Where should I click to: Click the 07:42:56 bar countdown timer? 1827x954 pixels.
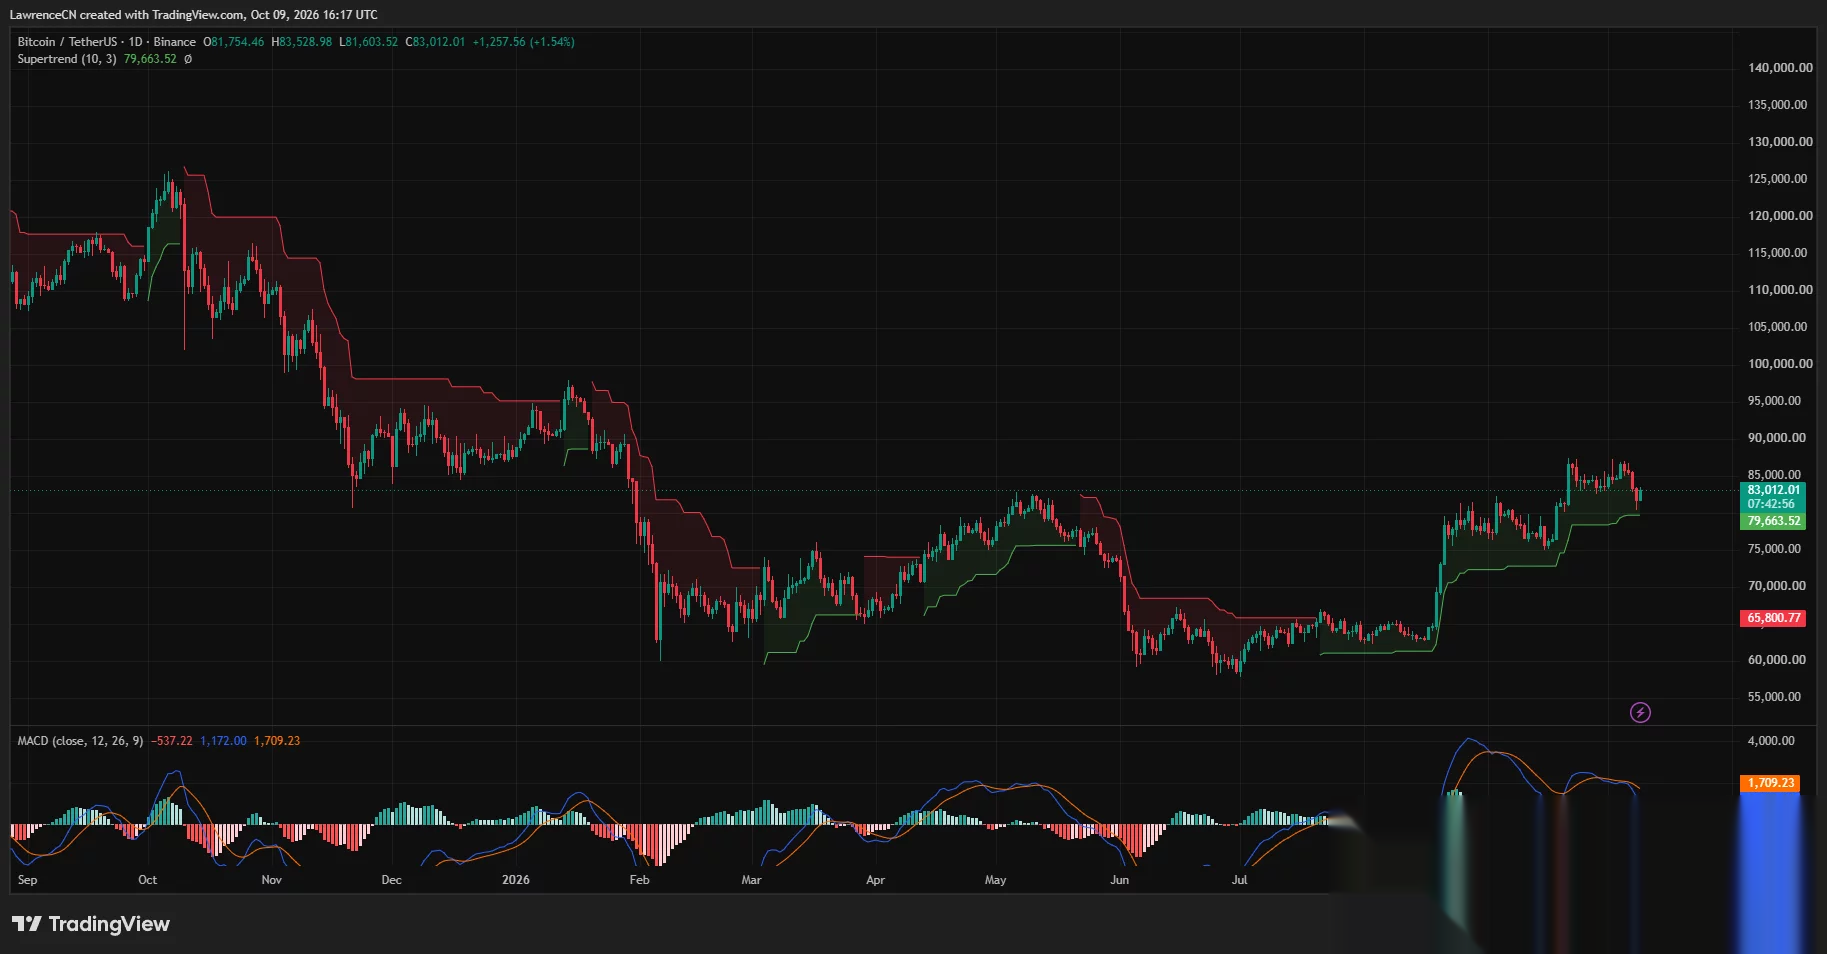click(x=1773, y=504)
